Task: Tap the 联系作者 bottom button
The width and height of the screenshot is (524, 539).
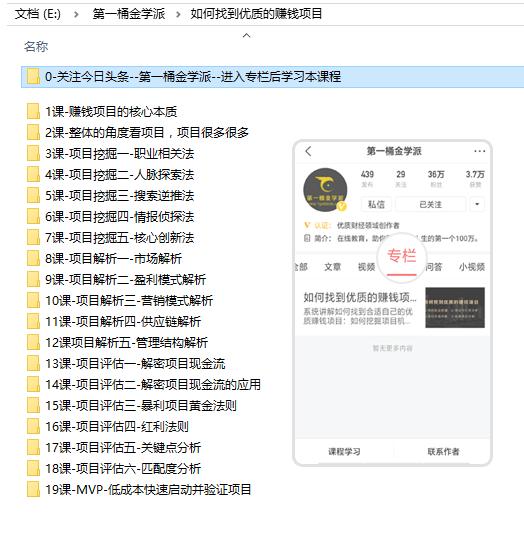Action: [443, 452]
